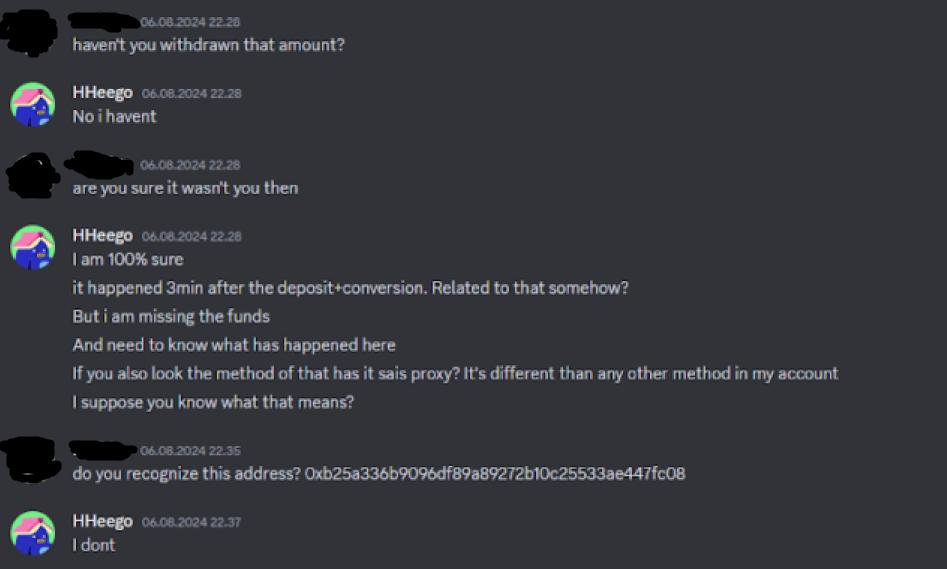Viewport: 947px width, 569px height.
Task: Open HHeego username above "No i havent"
Action: click(x=102, y=92)
